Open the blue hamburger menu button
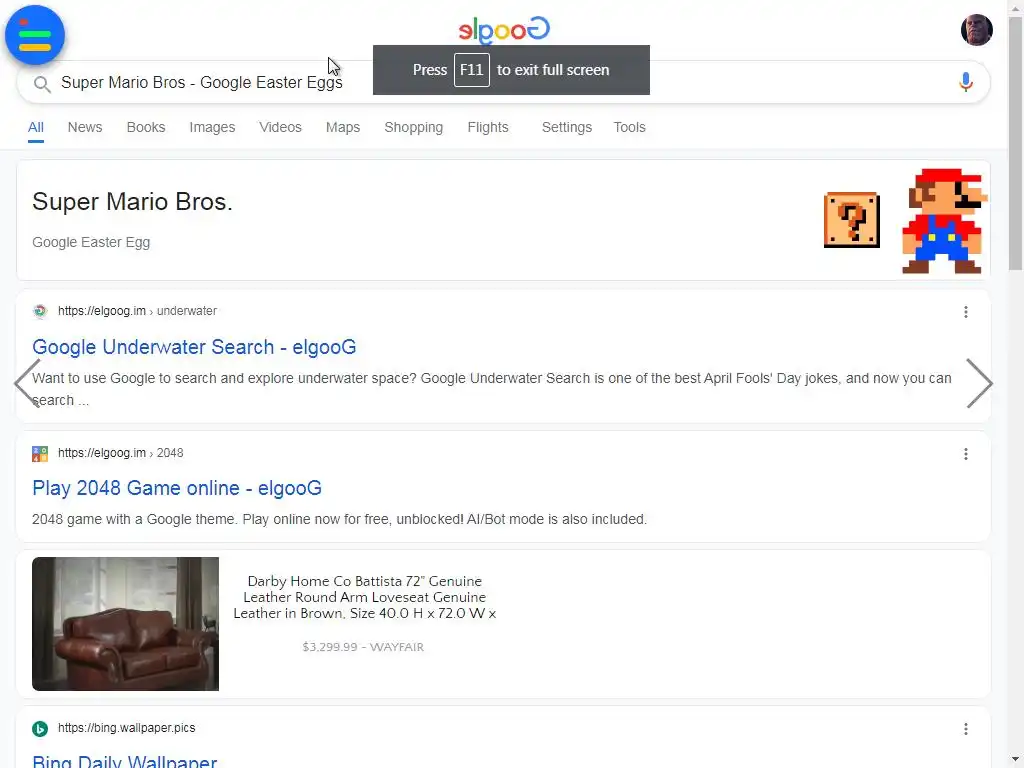The width and height of the screenshot is (1024, 768). [x=35, y=35]
